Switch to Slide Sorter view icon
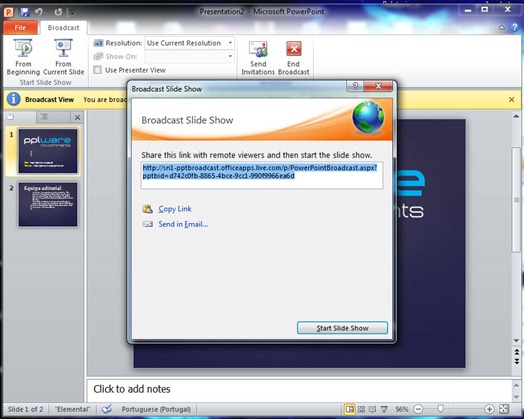This screenshot has height=419, width=524. pyautogui.click(x=361, y=409)
